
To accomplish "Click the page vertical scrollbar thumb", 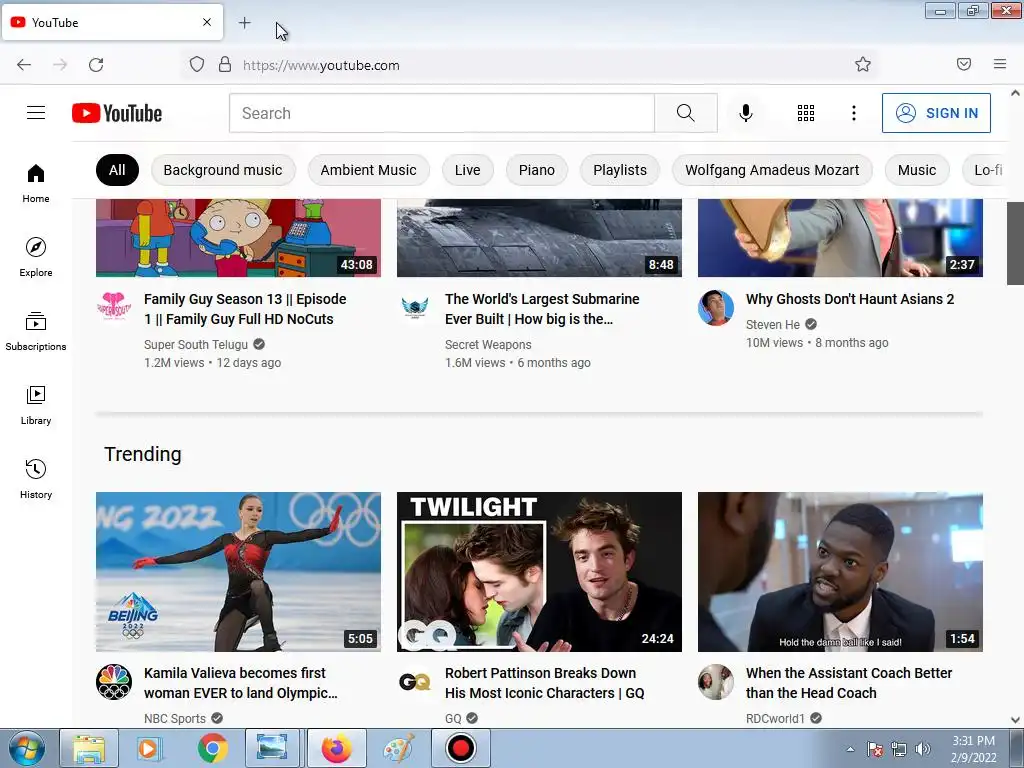I will [1015, 243].
